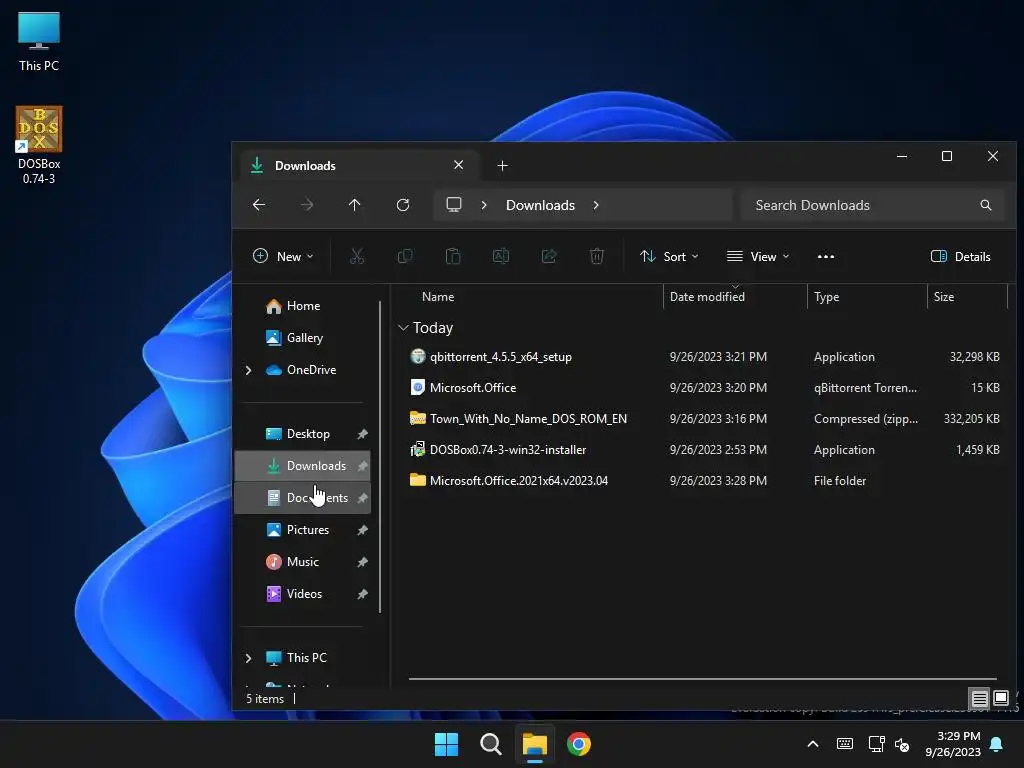
Task: Refresh the Downloads folder
Action: point(403,205)
